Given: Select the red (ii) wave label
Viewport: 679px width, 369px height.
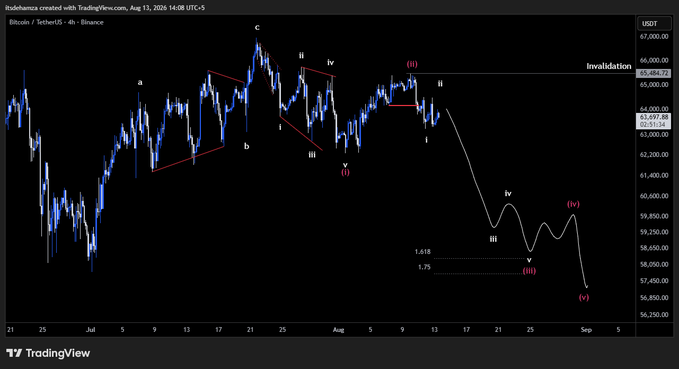Looking at the screenshot, I should [x=412, y=64].
